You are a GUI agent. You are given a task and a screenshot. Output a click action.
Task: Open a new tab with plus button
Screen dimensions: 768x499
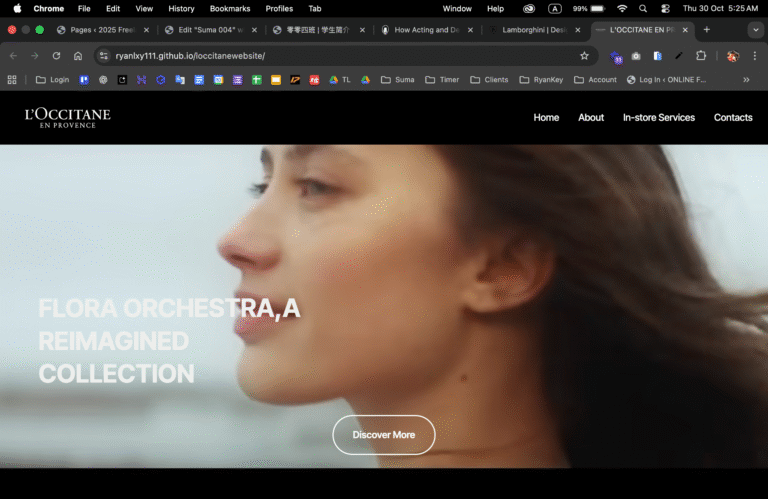pos(707,30)
